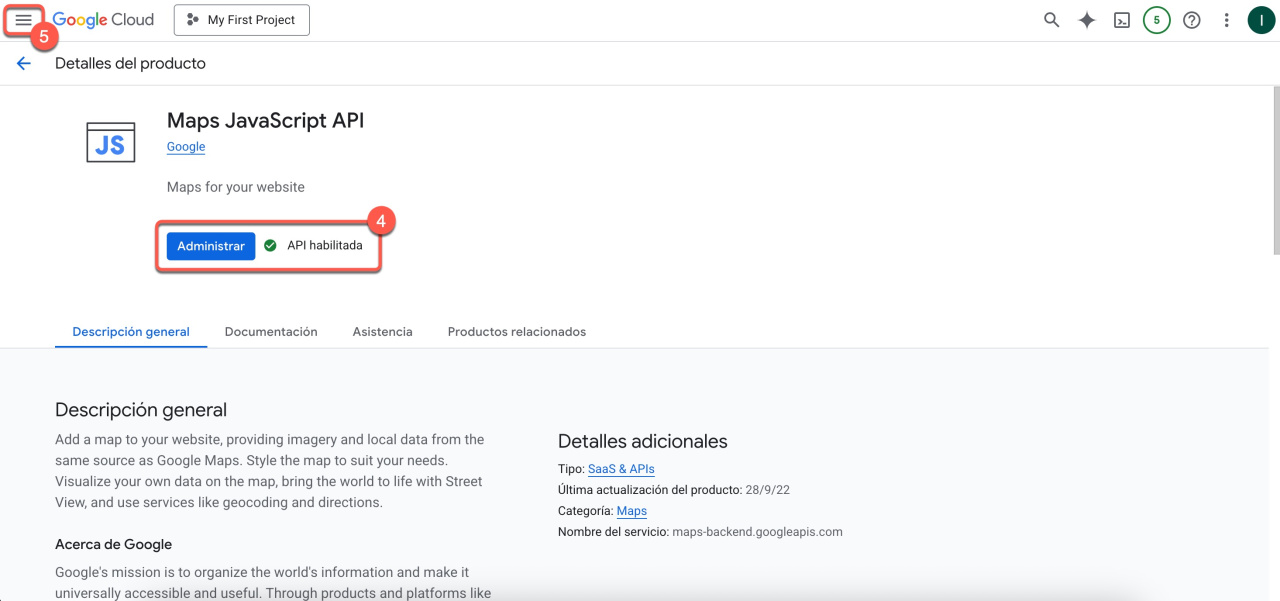Viewport: 1280px width, 601px height.
Task: Open the search magnifier icon
Action: pos(1051,20)
